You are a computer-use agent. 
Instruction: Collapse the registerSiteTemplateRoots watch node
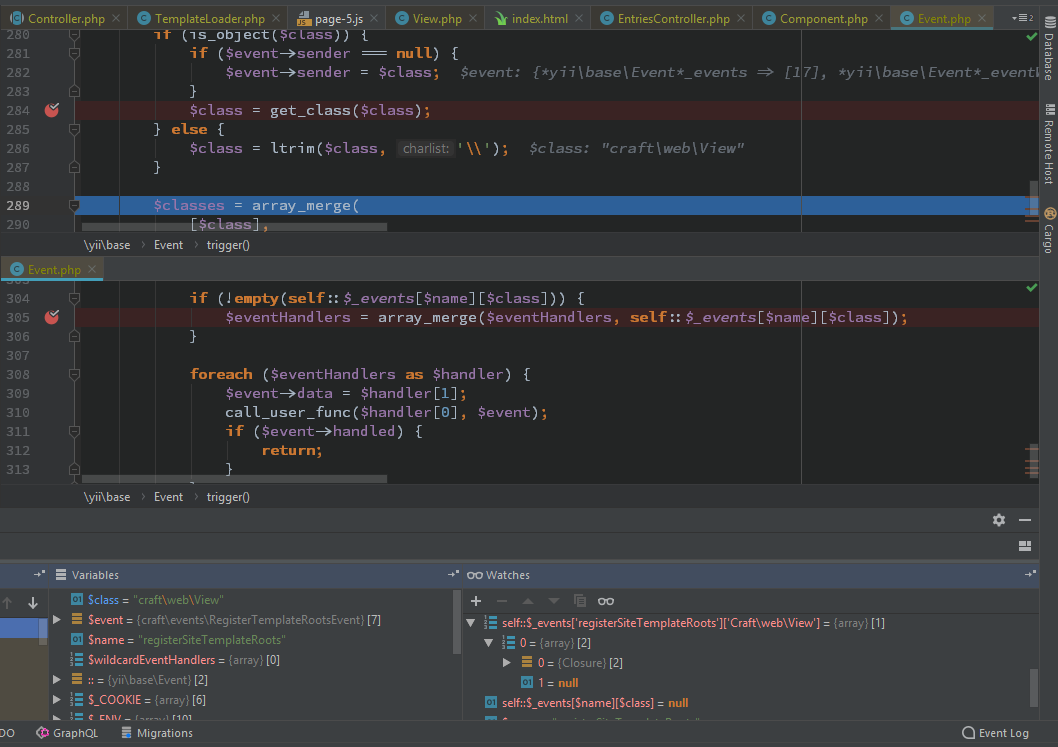[x=471, y=623]
